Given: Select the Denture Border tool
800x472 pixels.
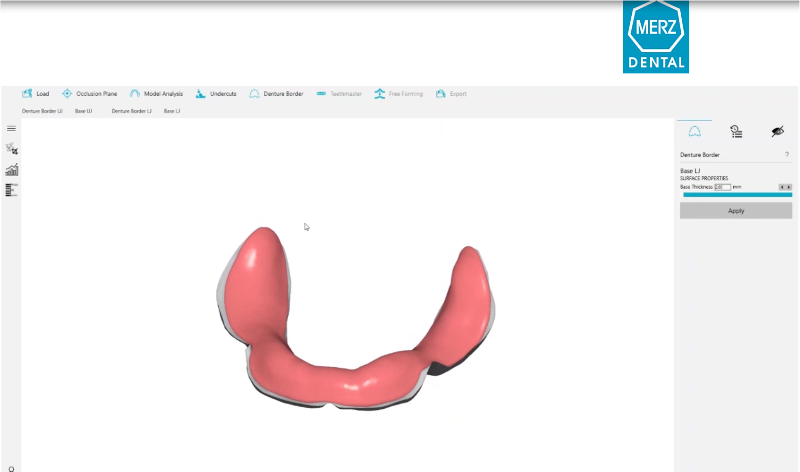Looking at the screenshot, I should 255,94.
